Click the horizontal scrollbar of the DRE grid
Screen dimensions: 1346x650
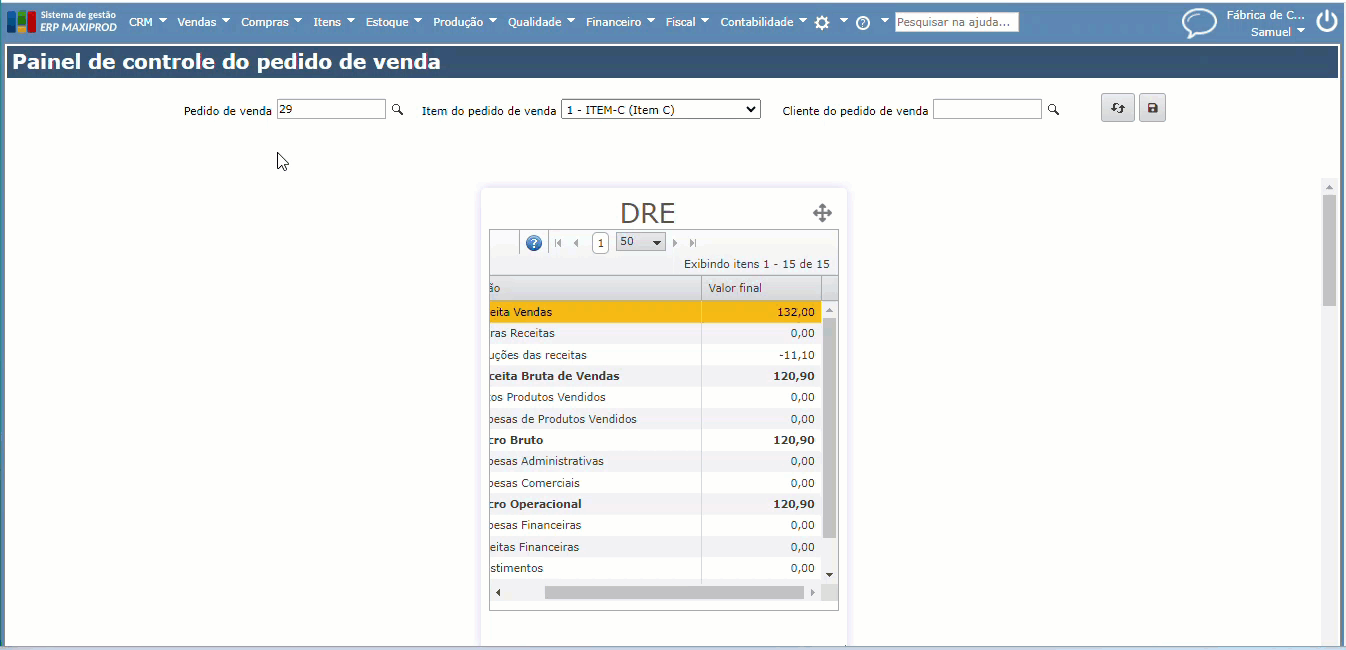click(673, 592)
